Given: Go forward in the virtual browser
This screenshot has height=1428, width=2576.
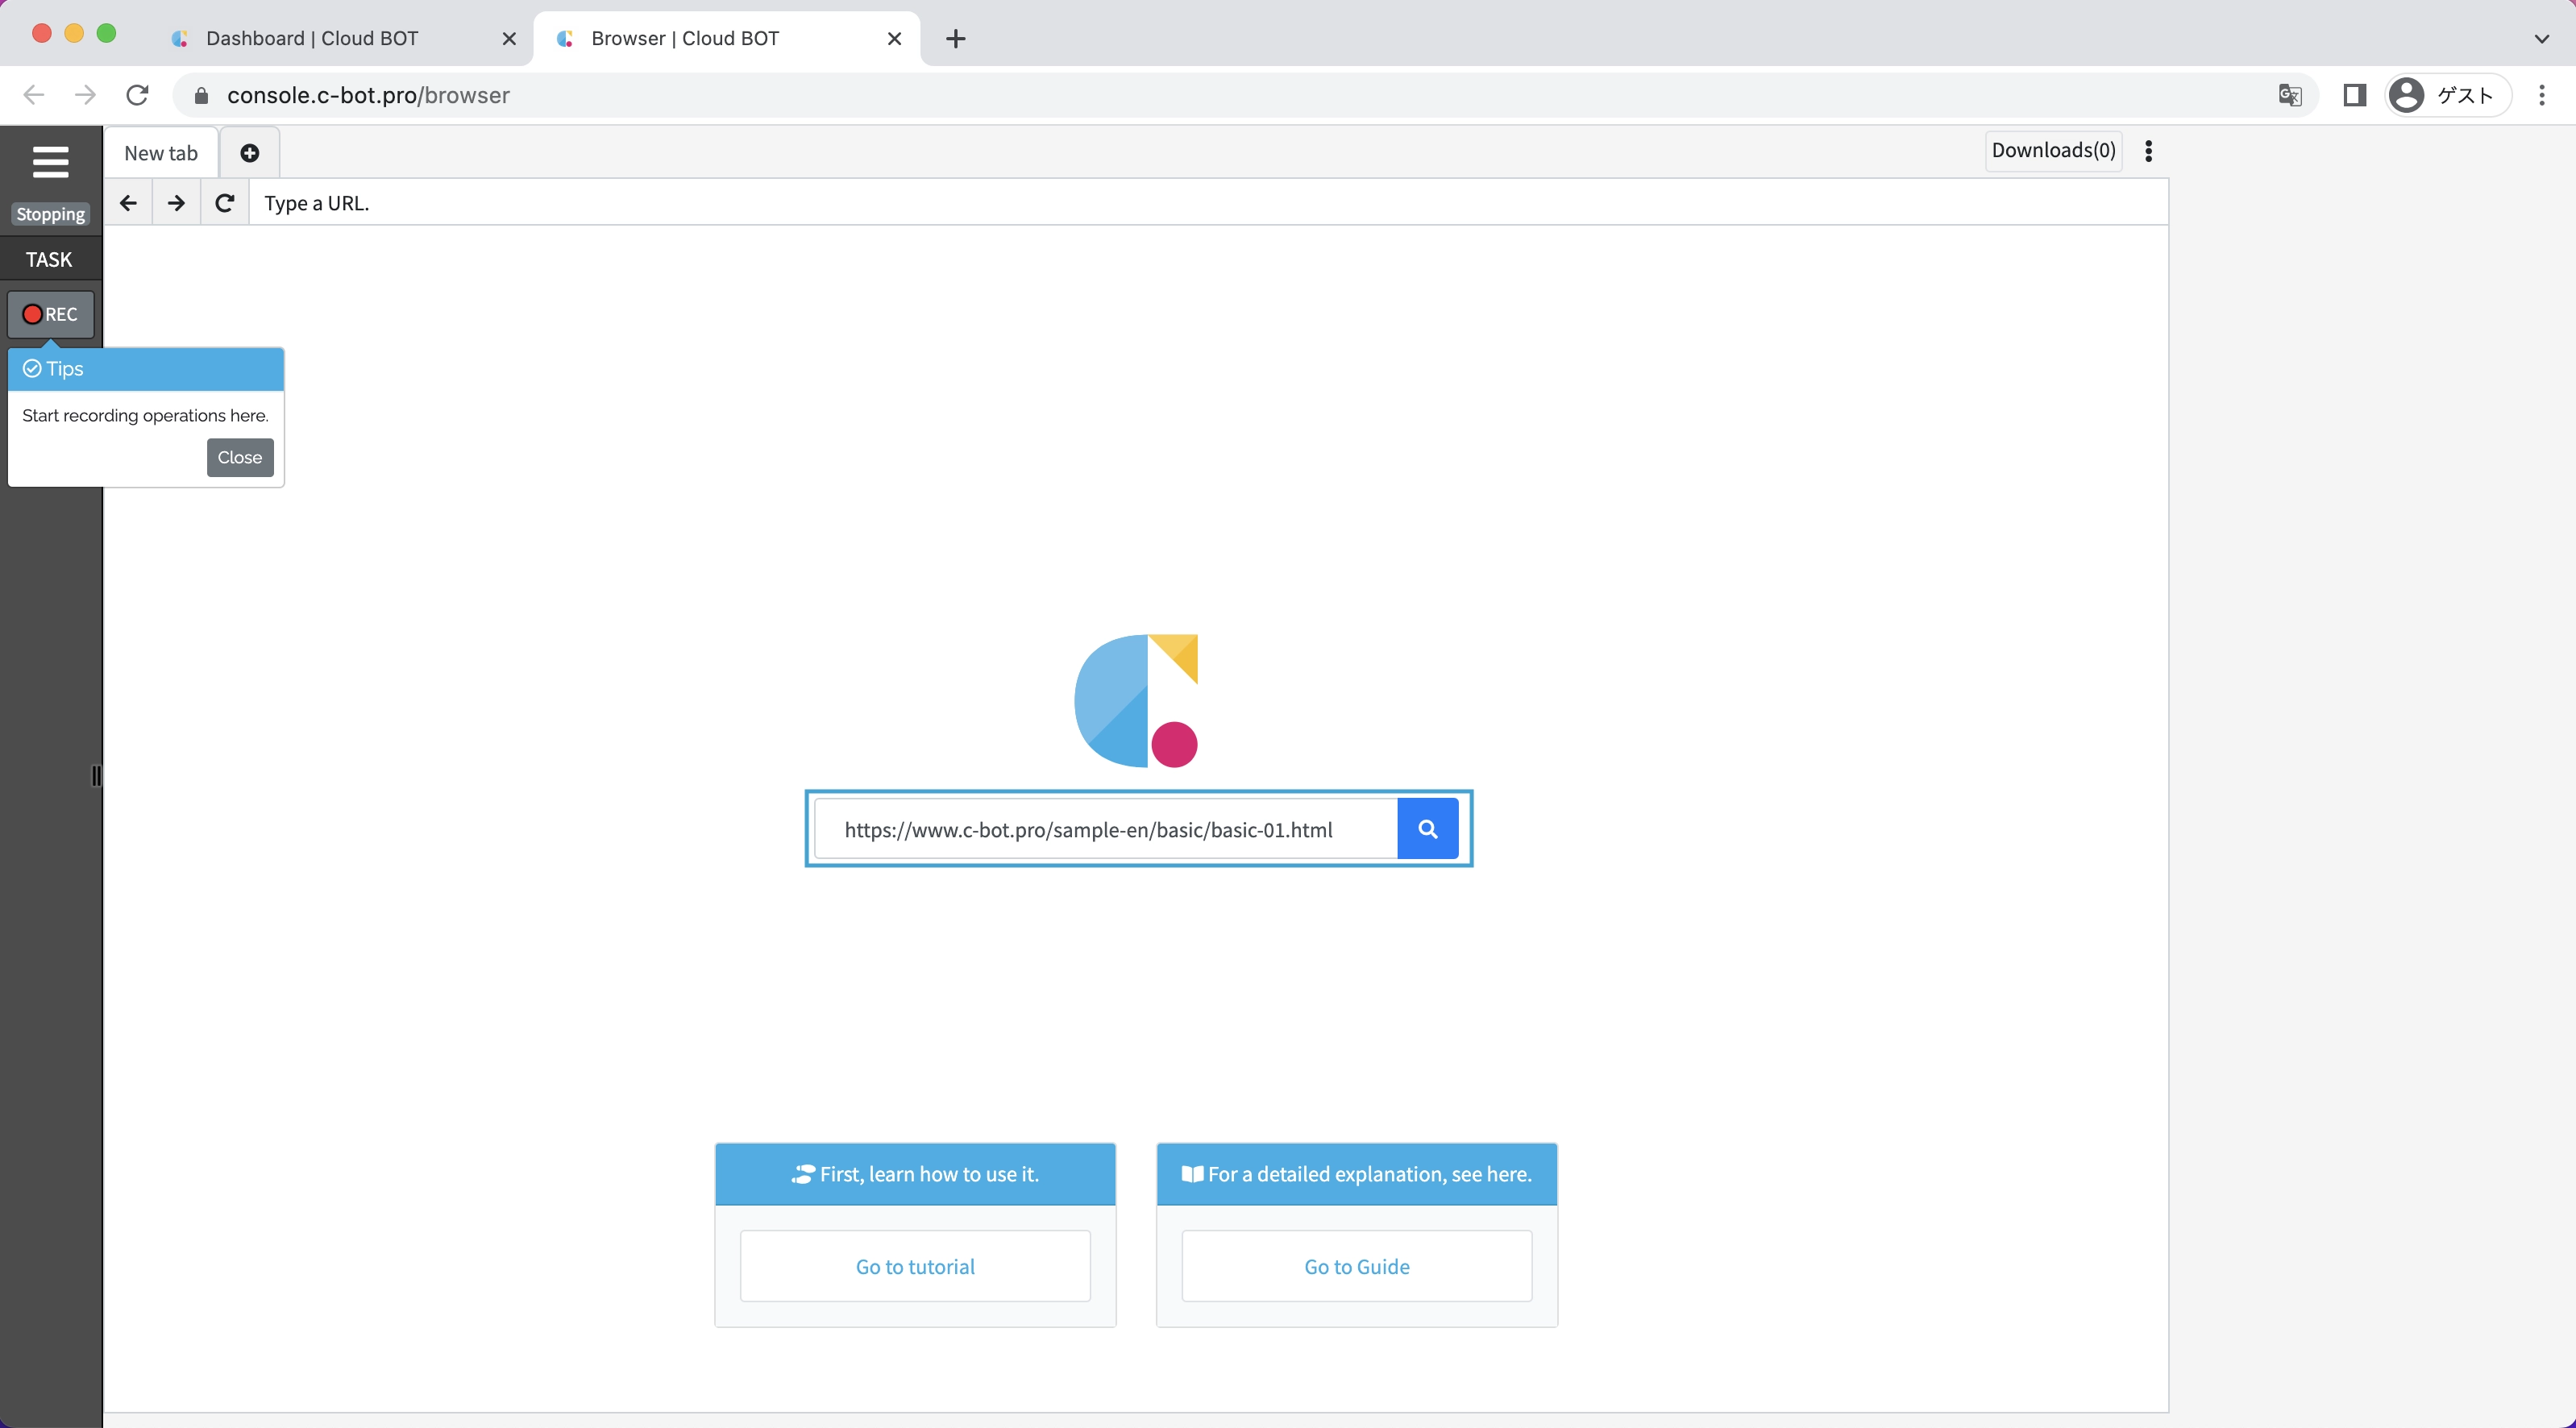Looking at the screenshot, I should click(x=176, y=203).
